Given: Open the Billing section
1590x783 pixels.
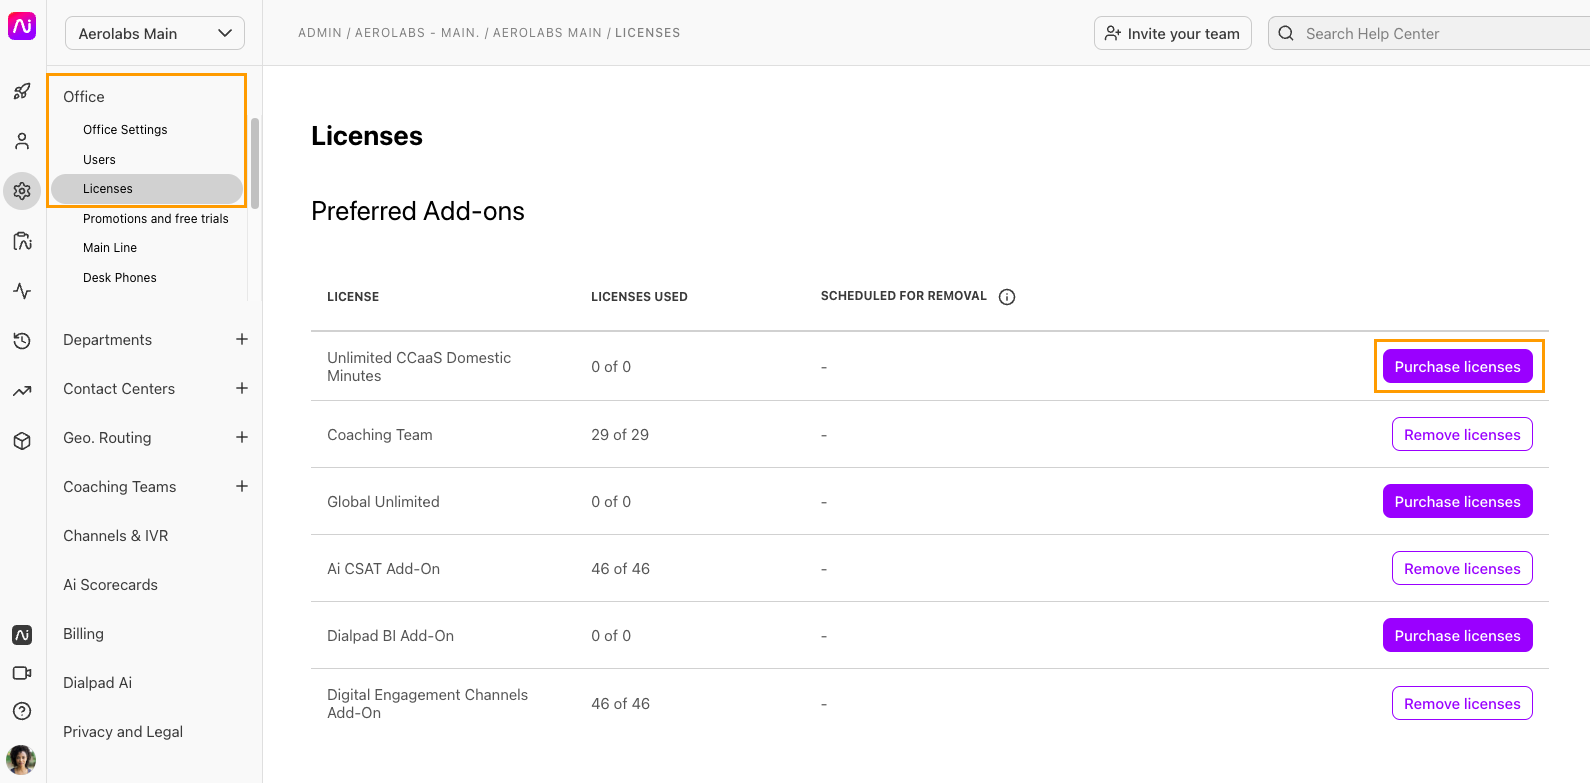Looking at the screenshot, I should click(x=83, y=634).
